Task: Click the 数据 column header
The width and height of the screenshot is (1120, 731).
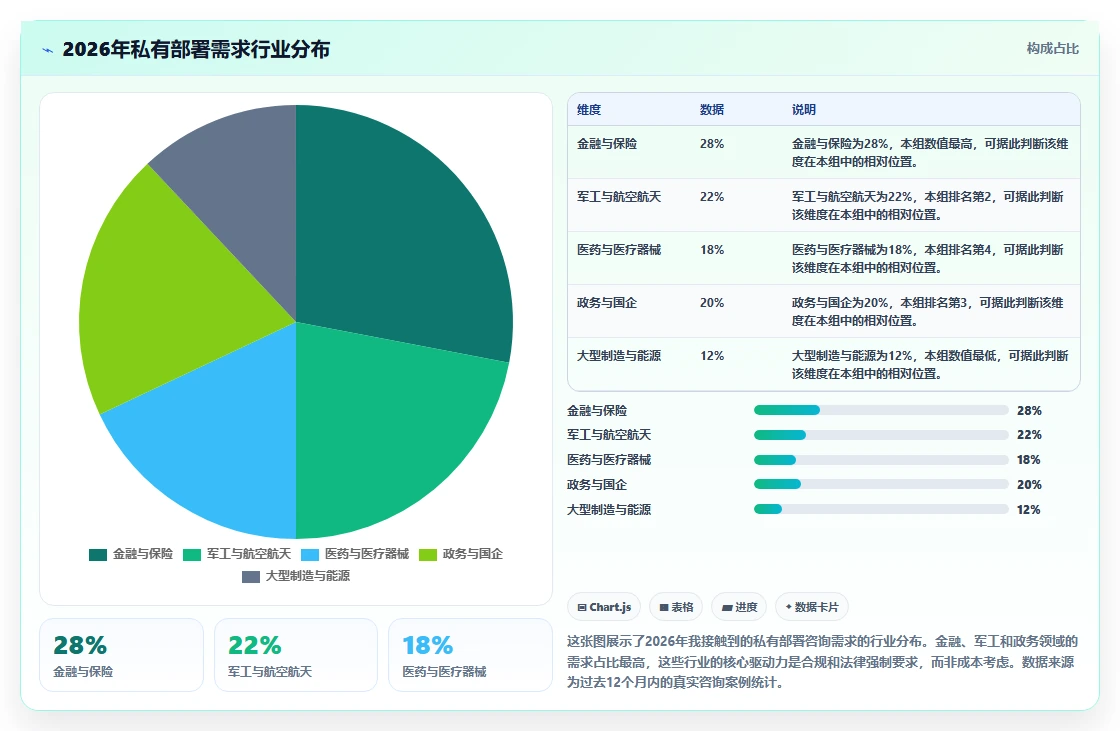Action: 712,110
